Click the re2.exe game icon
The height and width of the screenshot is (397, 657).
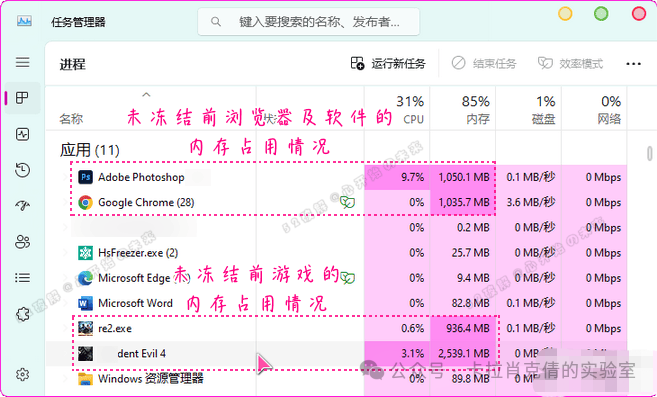pos(85,328)
